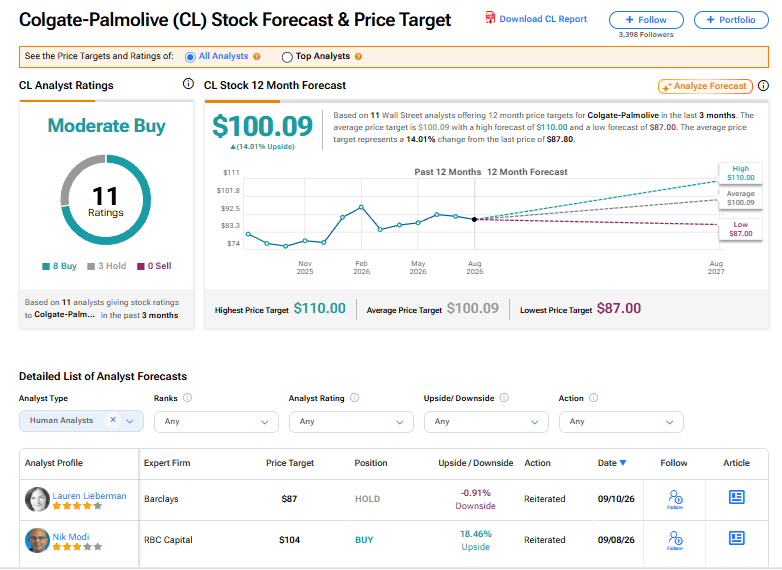Screen dimensions: 782x570
Task: Select the Top Analysts radio button
Action: pos(287,57)
